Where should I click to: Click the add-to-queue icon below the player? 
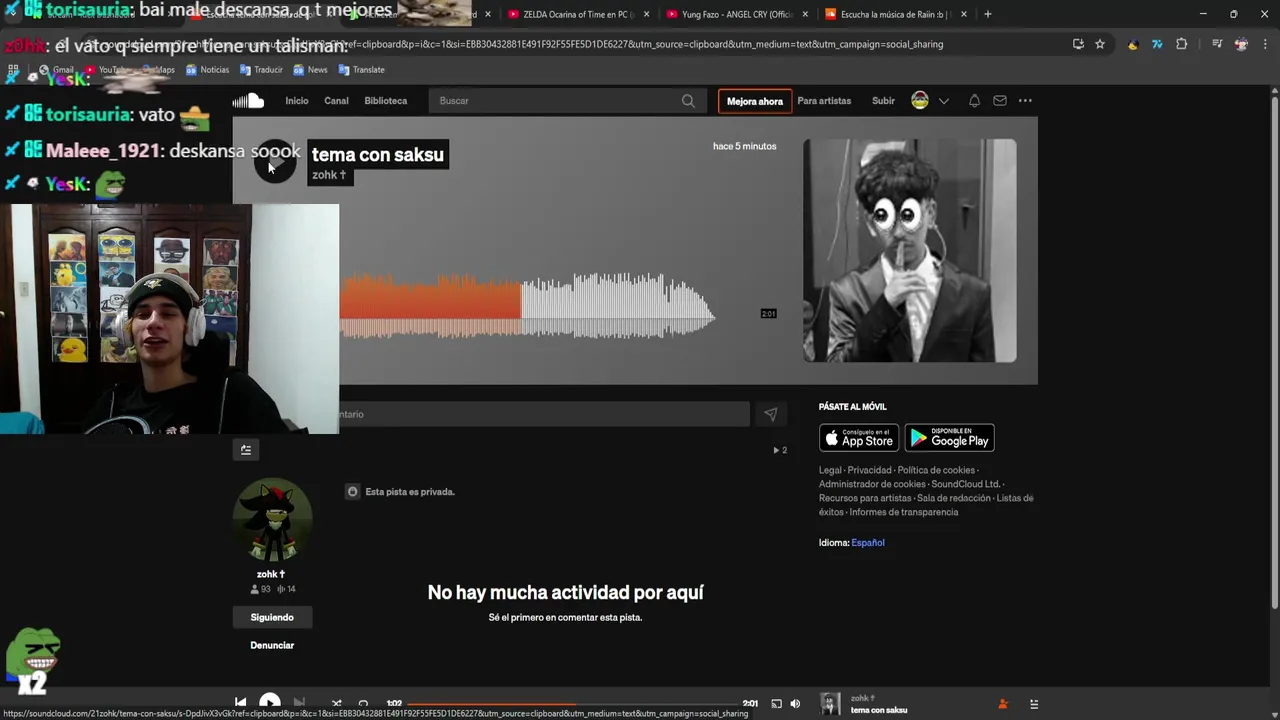246,450
